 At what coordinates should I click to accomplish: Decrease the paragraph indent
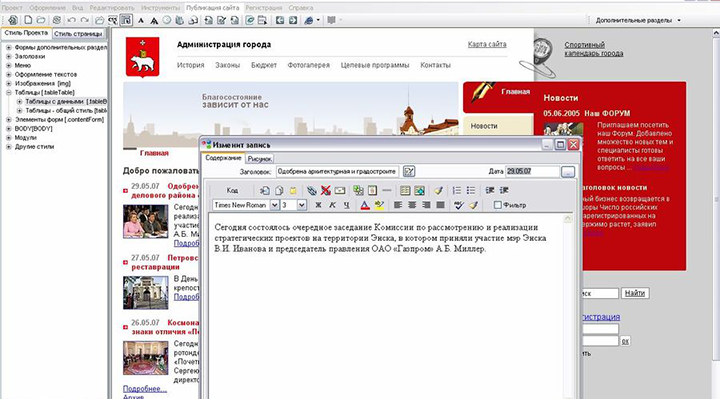coord(490,190)
